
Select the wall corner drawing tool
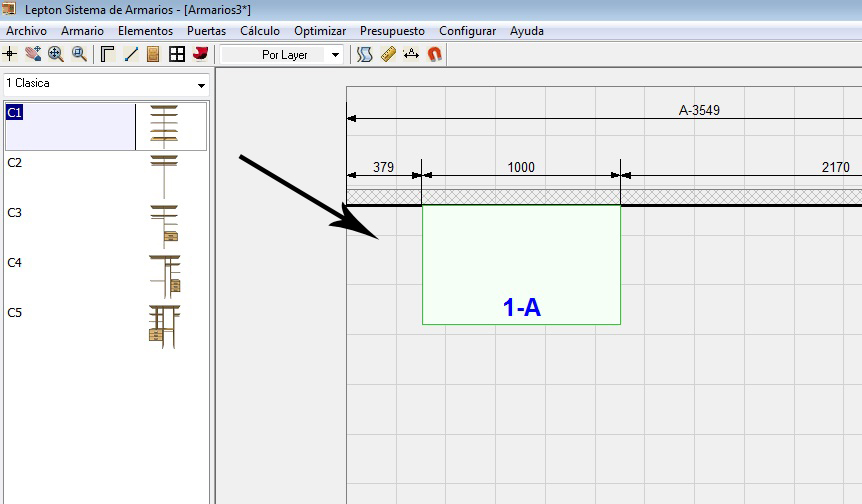point(107,54)
